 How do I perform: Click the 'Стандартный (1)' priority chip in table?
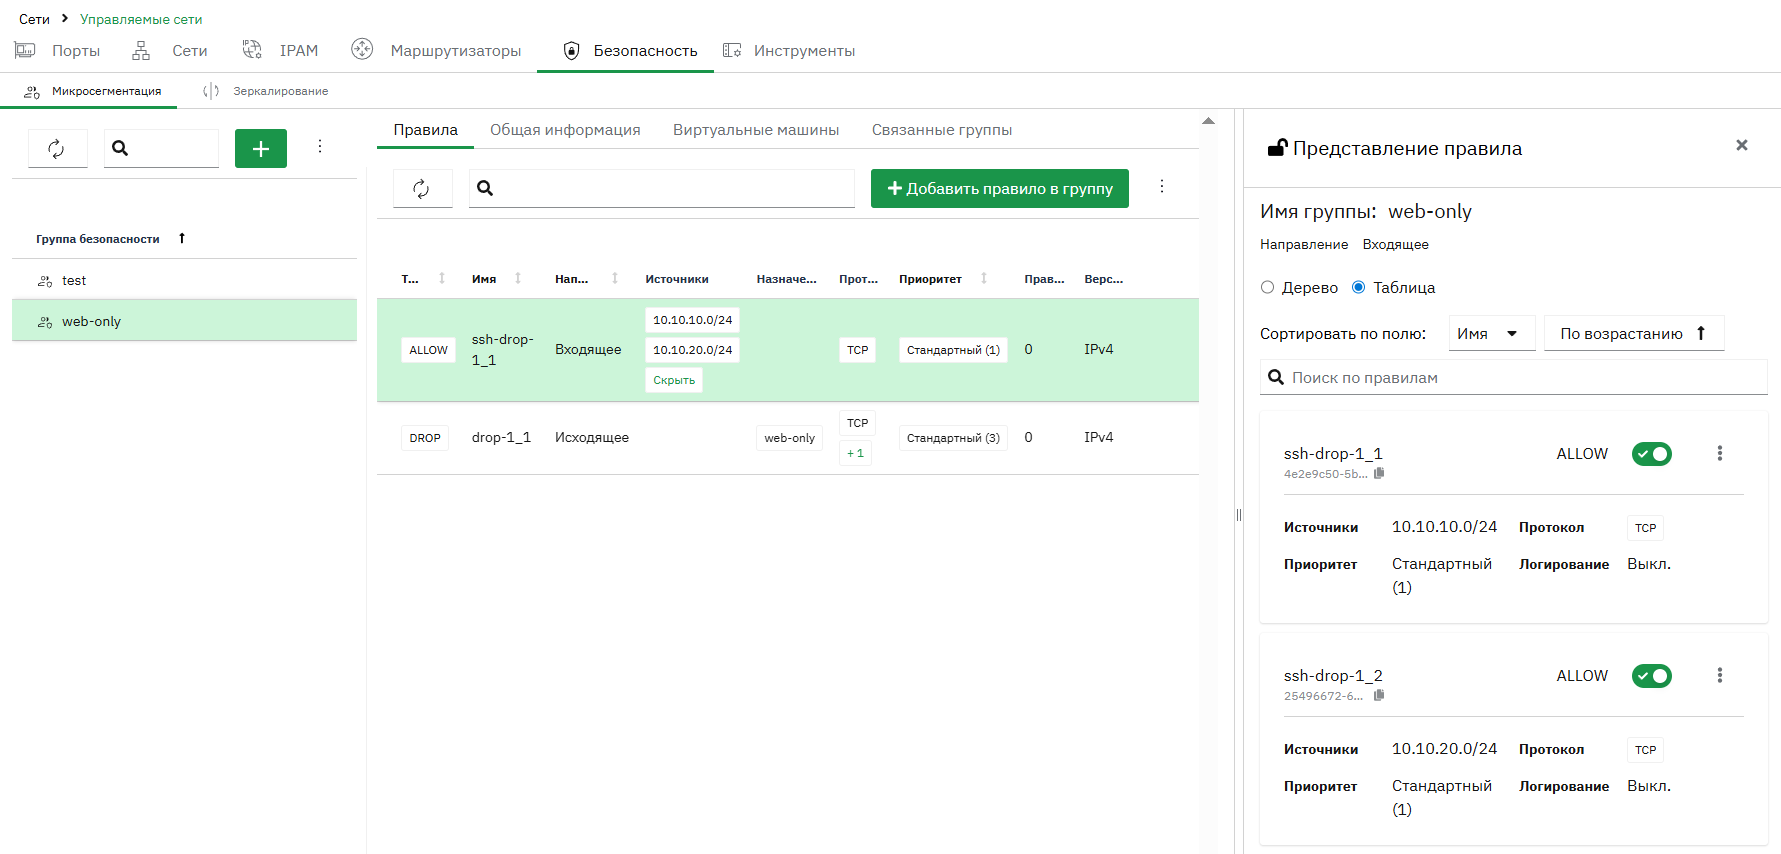[x=953, y=350]
